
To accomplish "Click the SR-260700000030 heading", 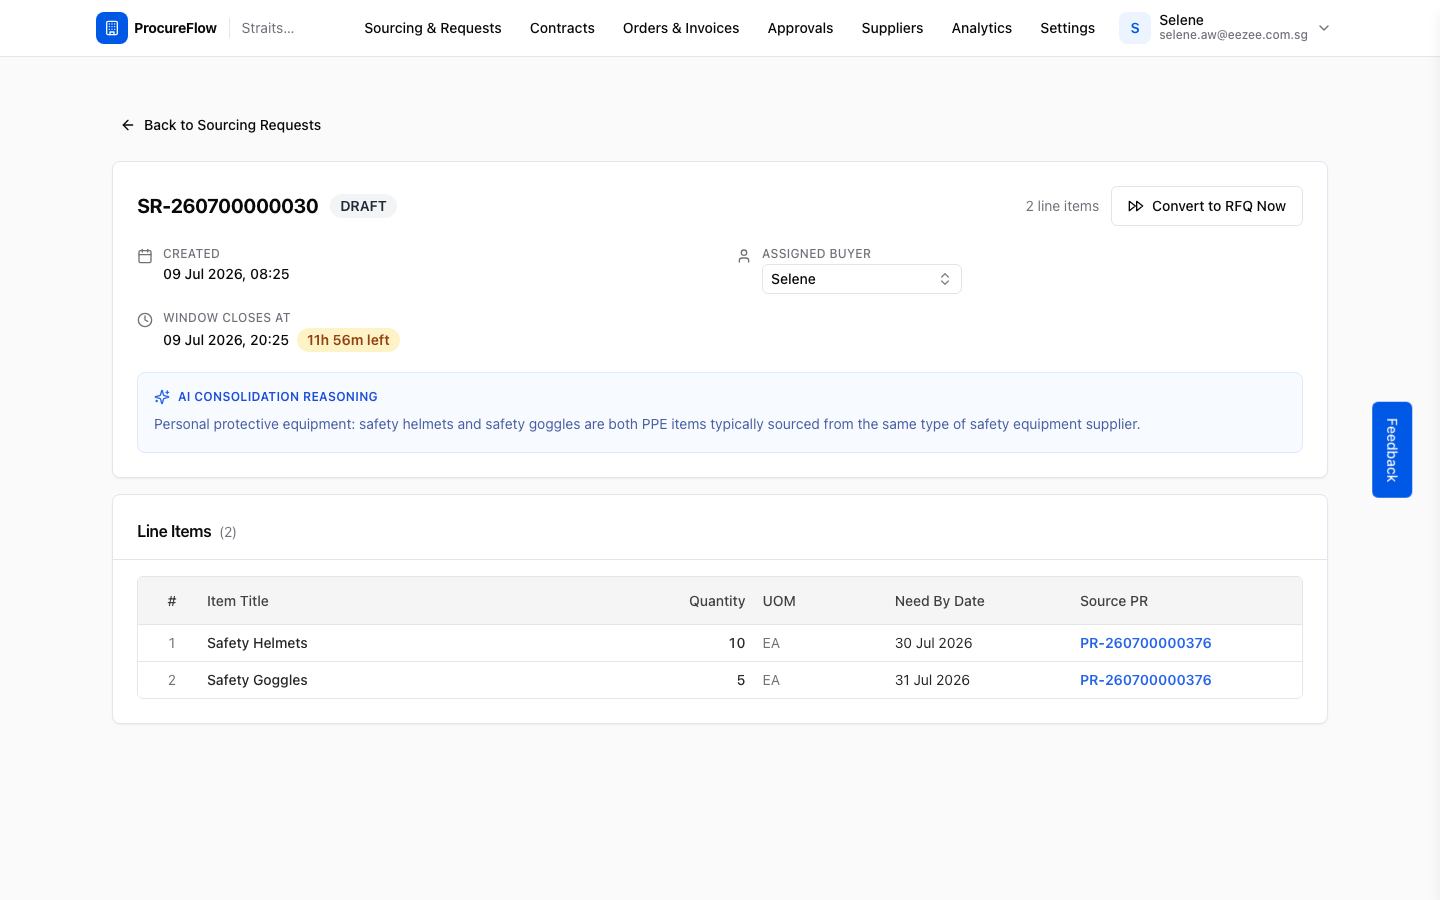I will (228, 206).
